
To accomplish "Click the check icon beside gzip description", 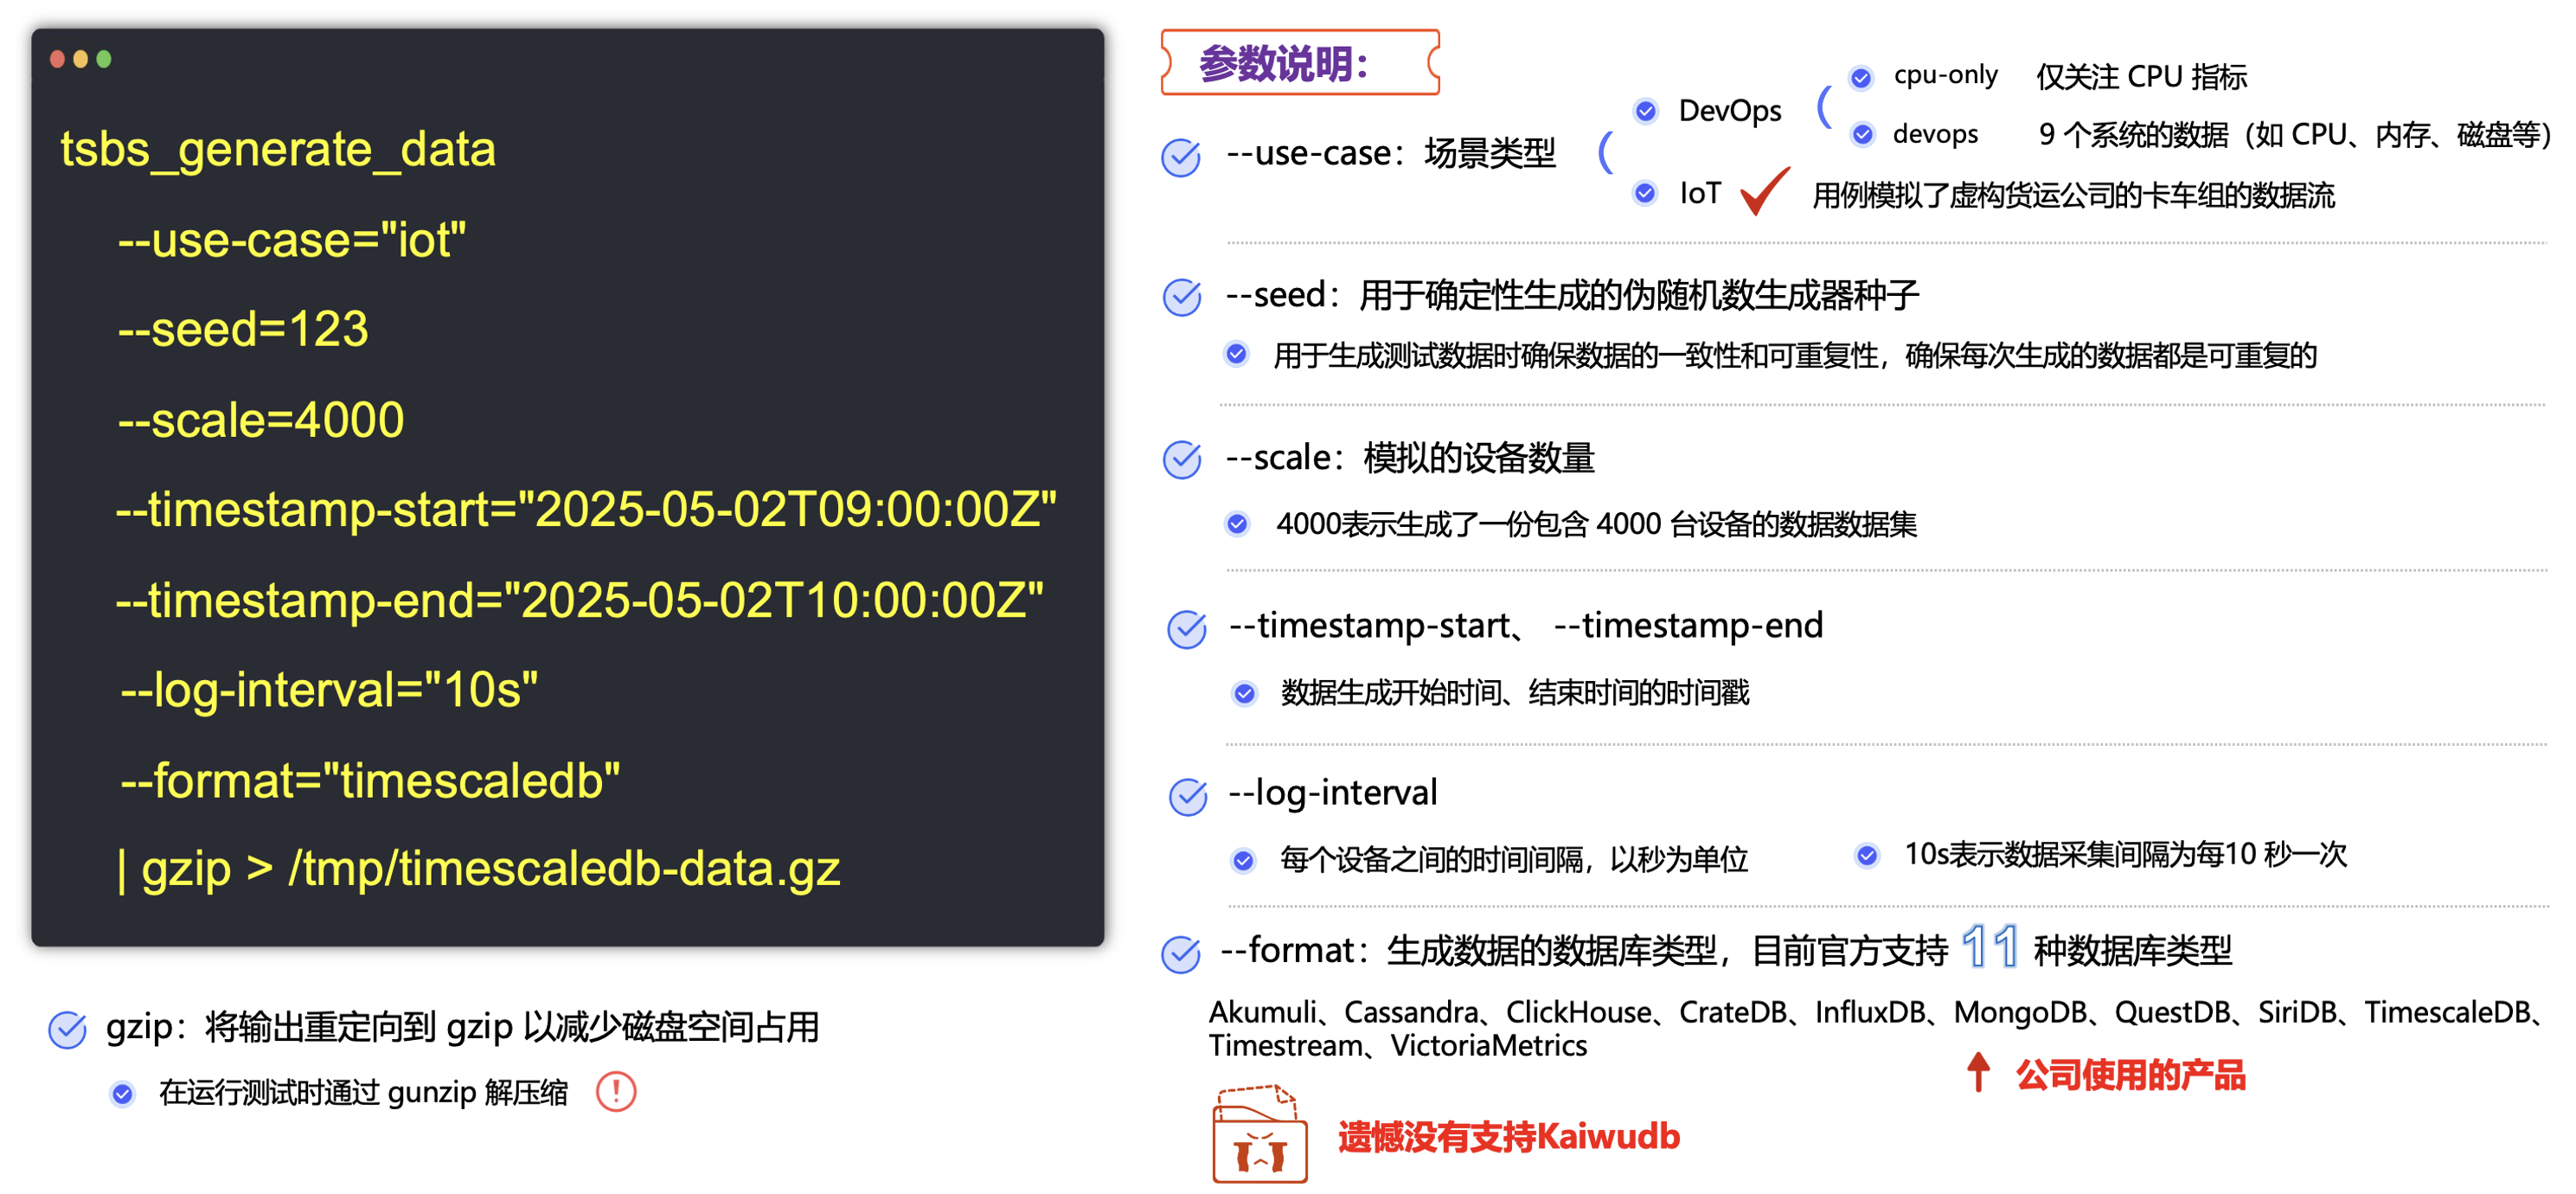I will 67,1029.
